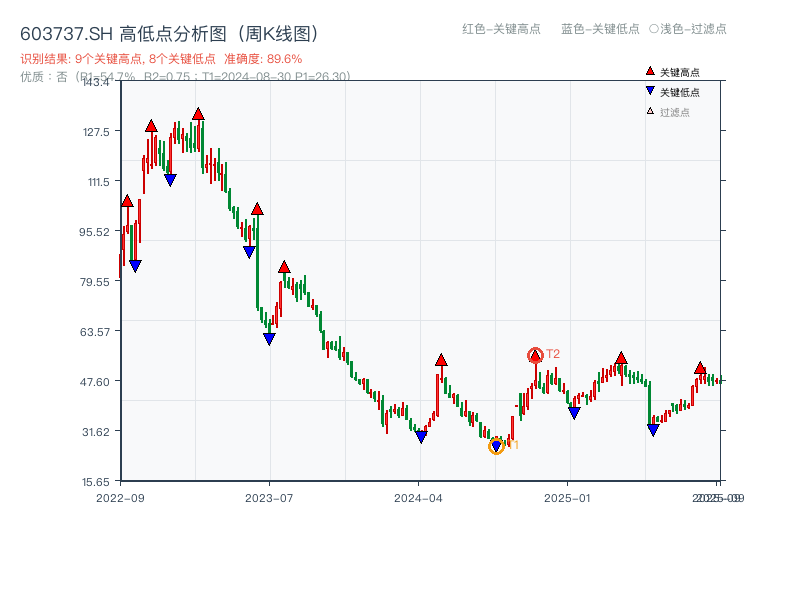
Task: Click the red circled T2 high marker
Action: (x=535, y=355)
